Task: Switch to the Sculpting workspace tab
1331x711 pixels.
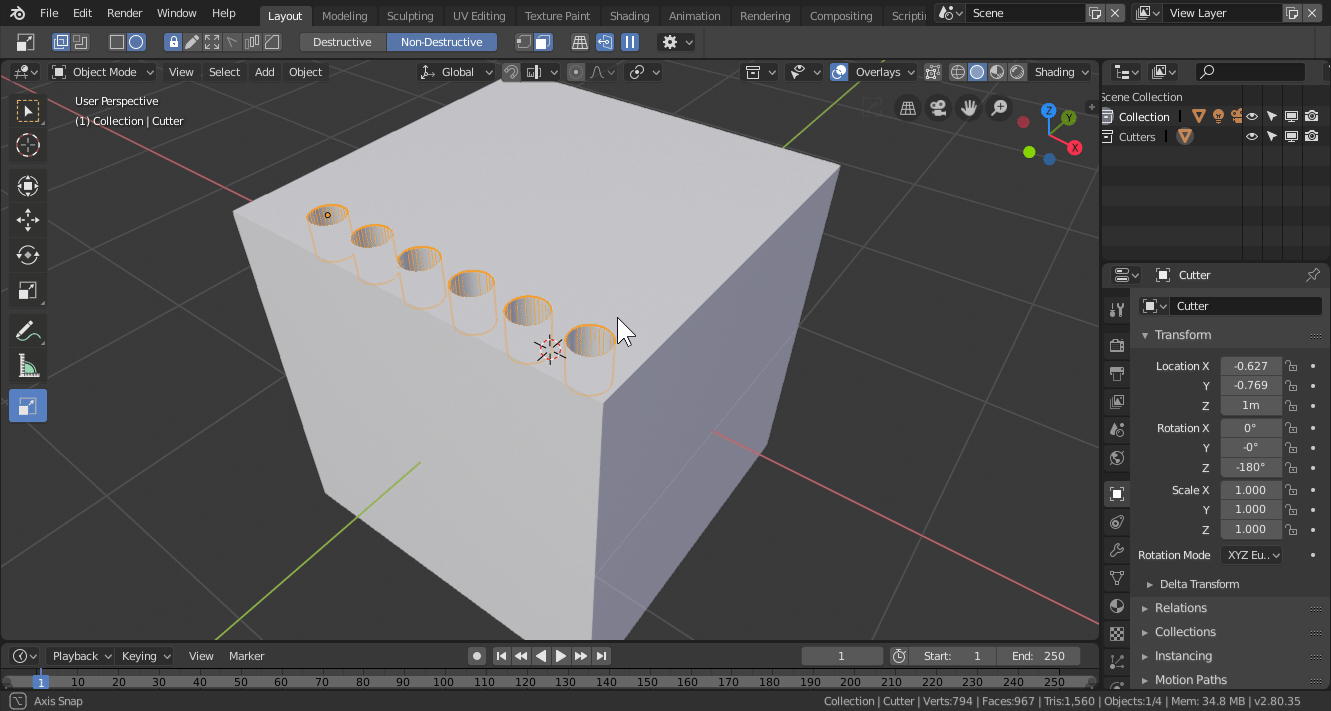Action: [410, 16]
